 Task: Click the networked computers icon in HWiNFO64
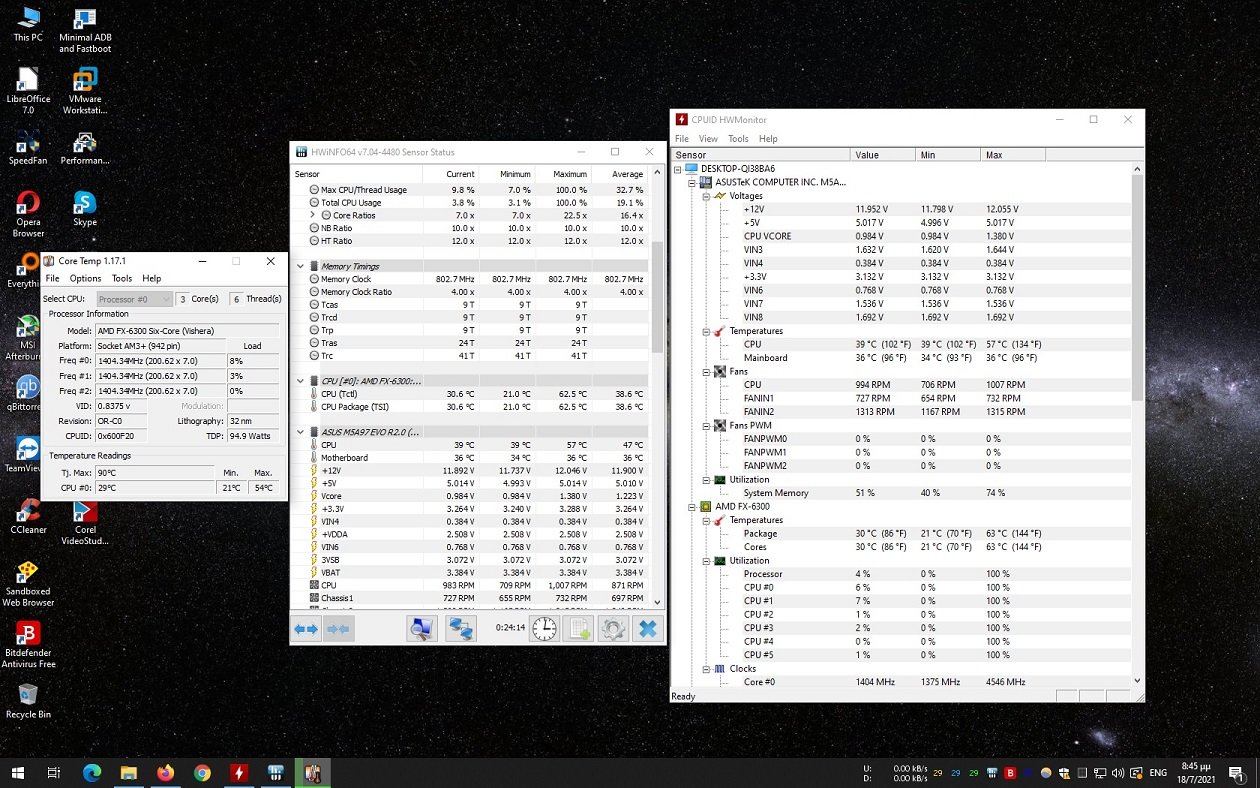[460, 629]
